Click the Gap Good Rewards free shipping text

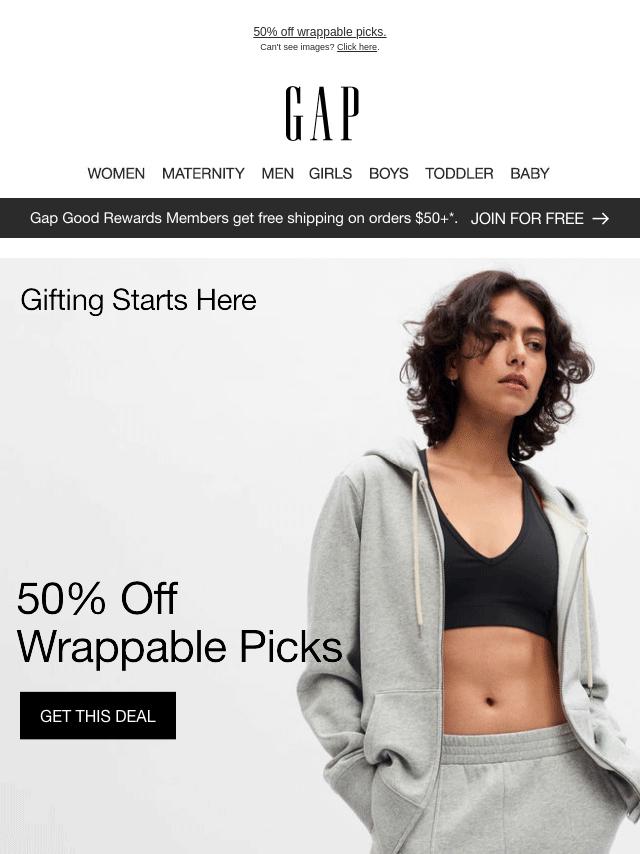coord(243,218)
